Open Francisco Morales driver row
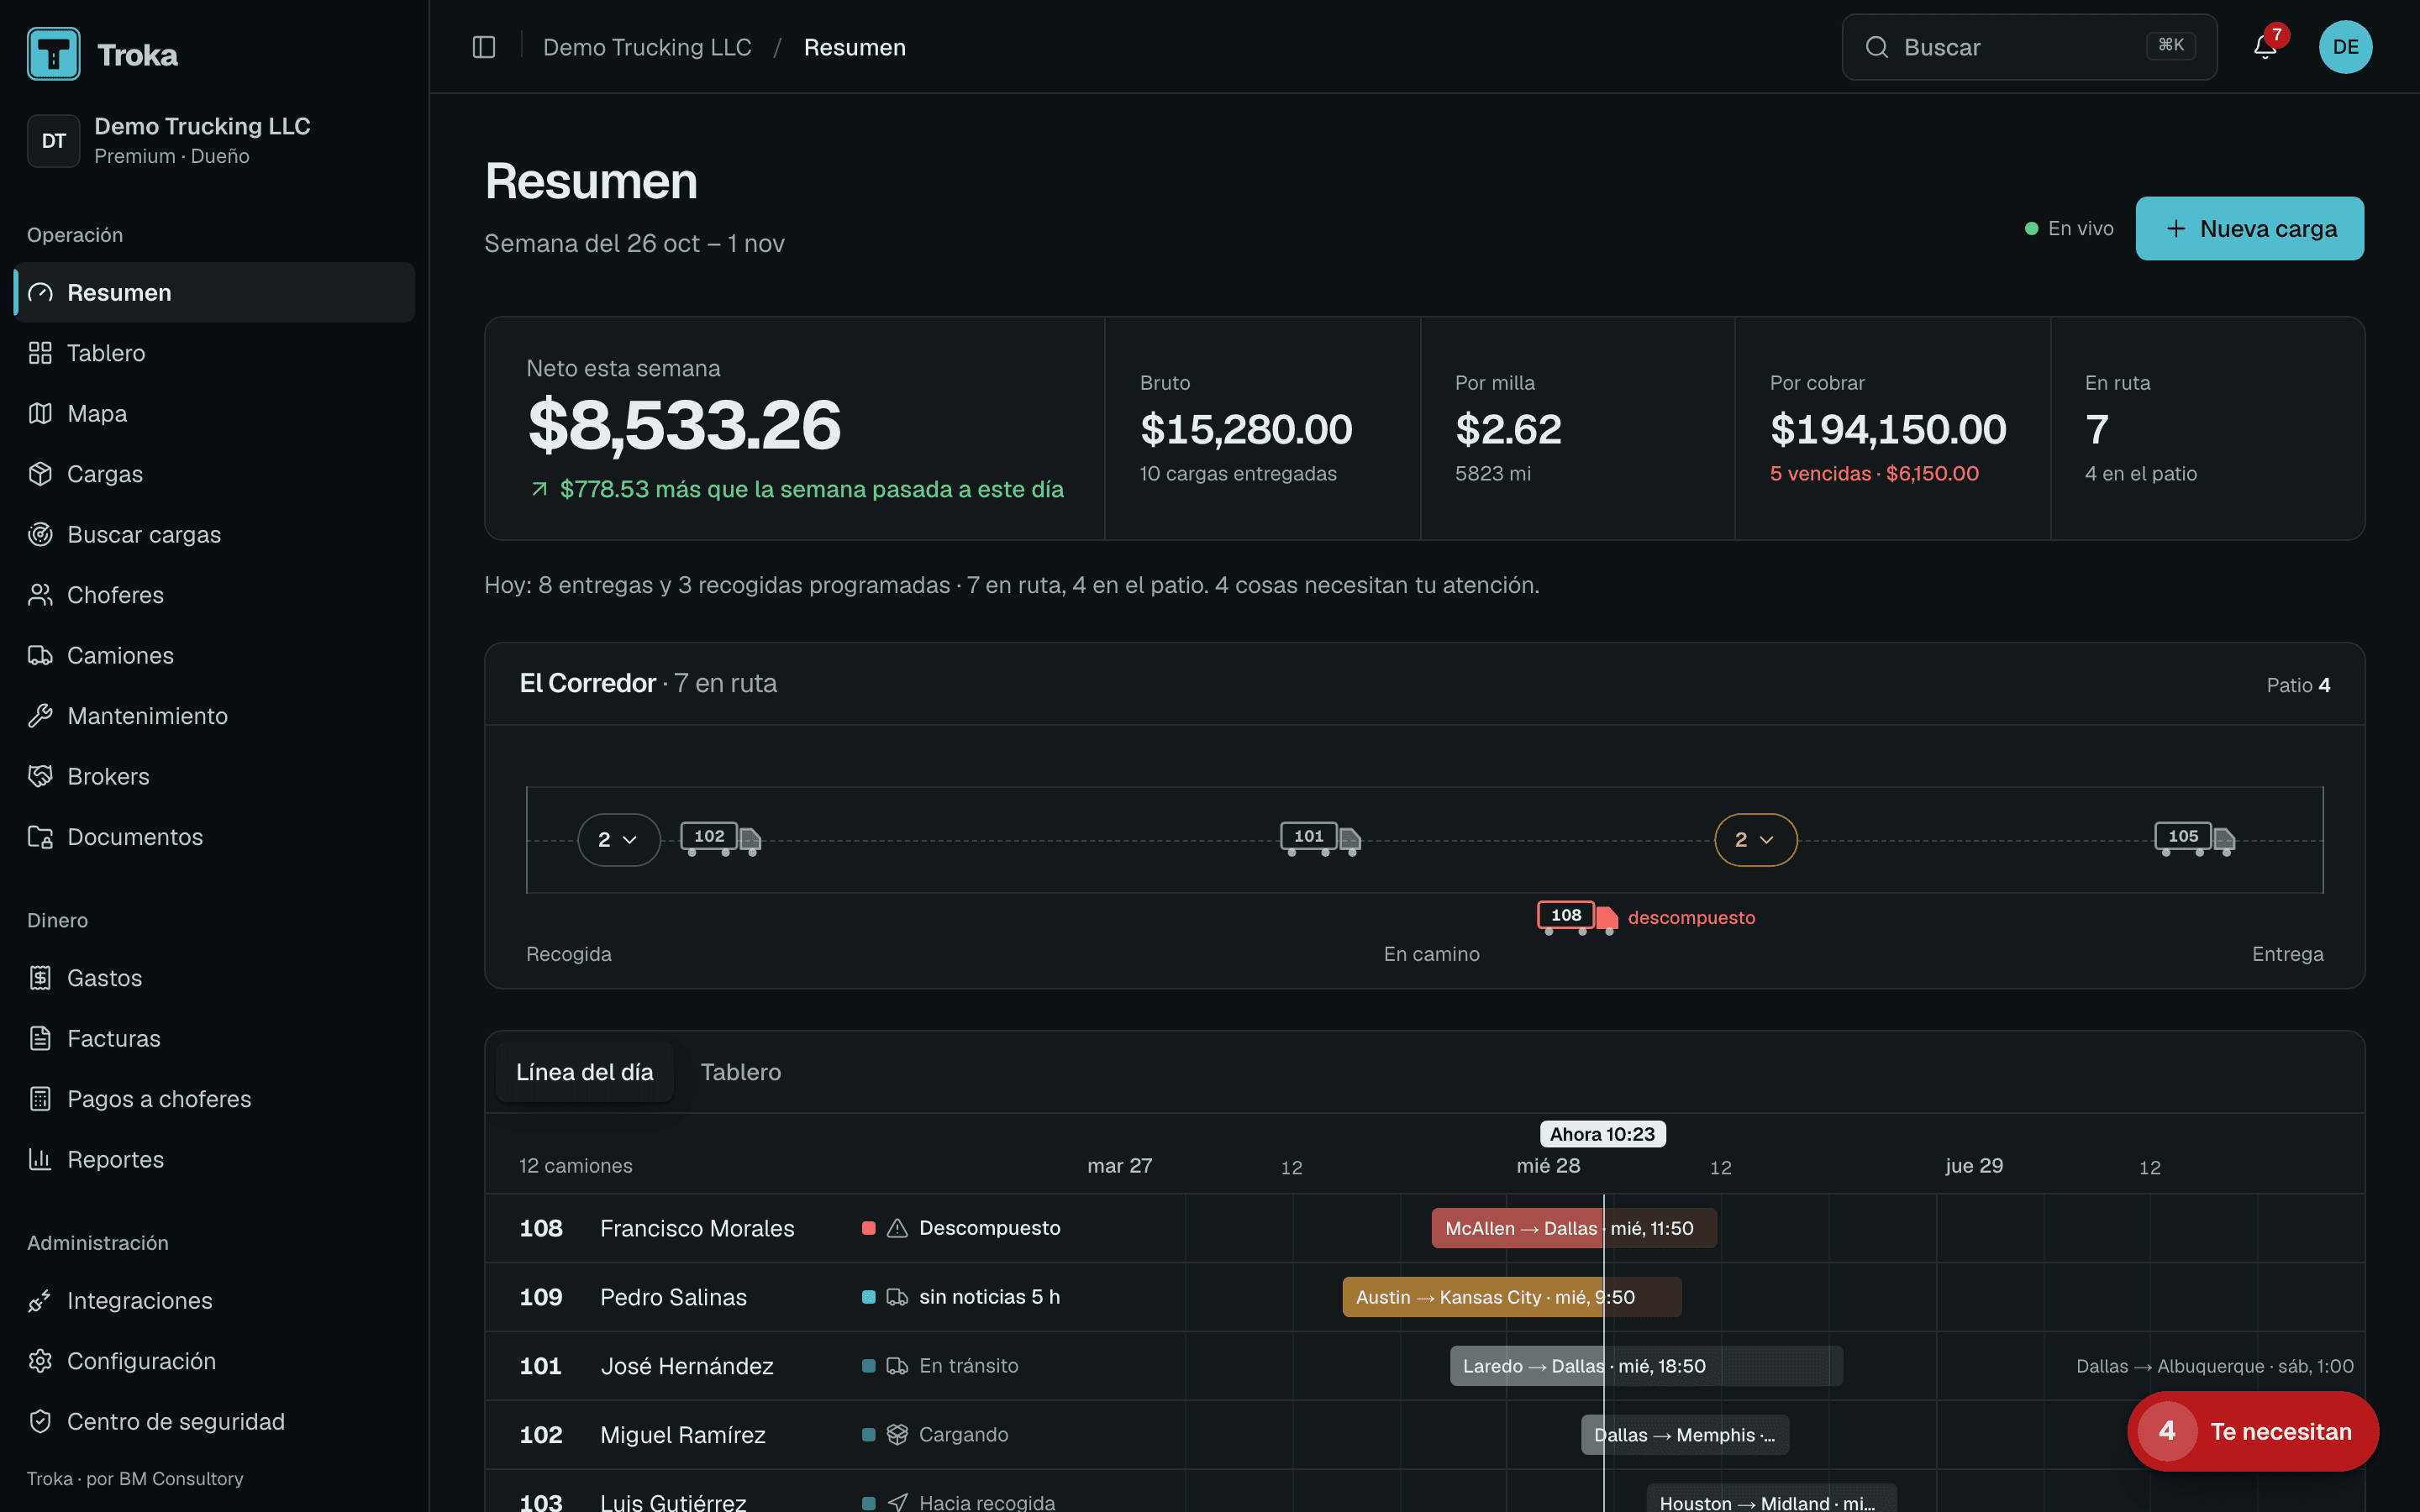The width and height of the screenshot is (2420, 1512). 1425,1228
